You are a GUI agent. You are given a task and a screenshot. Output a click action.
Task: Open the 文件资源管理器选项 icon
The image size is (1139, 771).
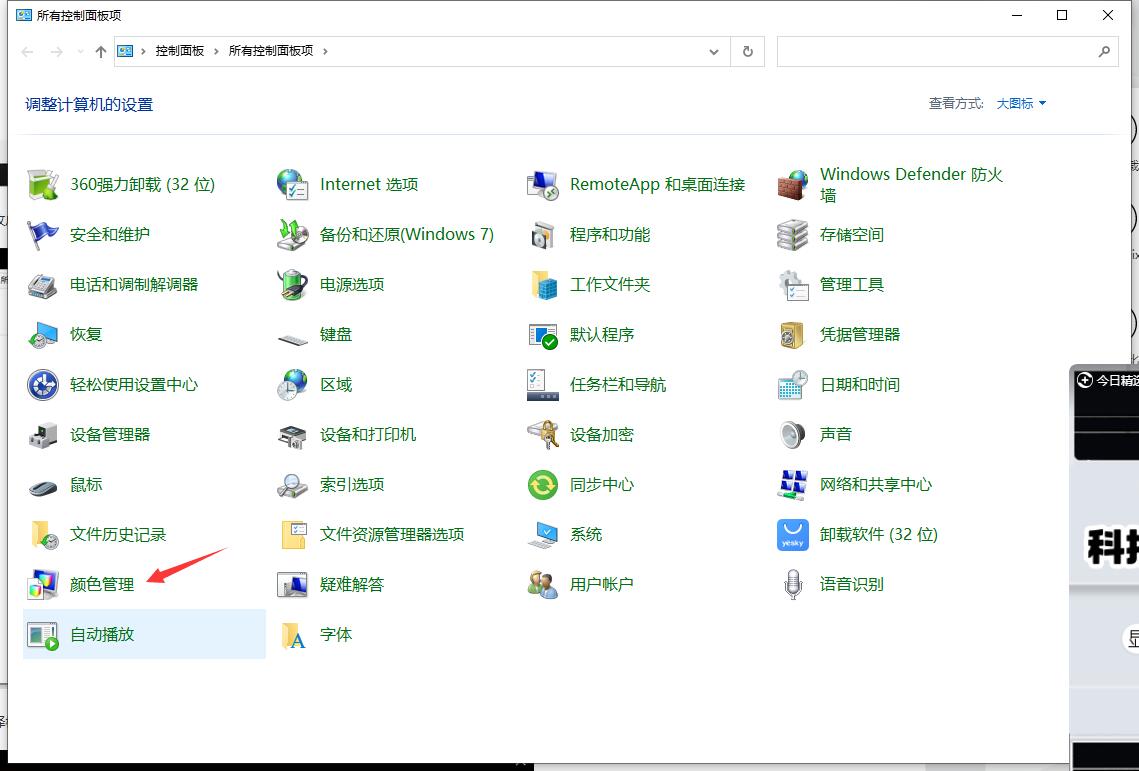tap(293, 535)
